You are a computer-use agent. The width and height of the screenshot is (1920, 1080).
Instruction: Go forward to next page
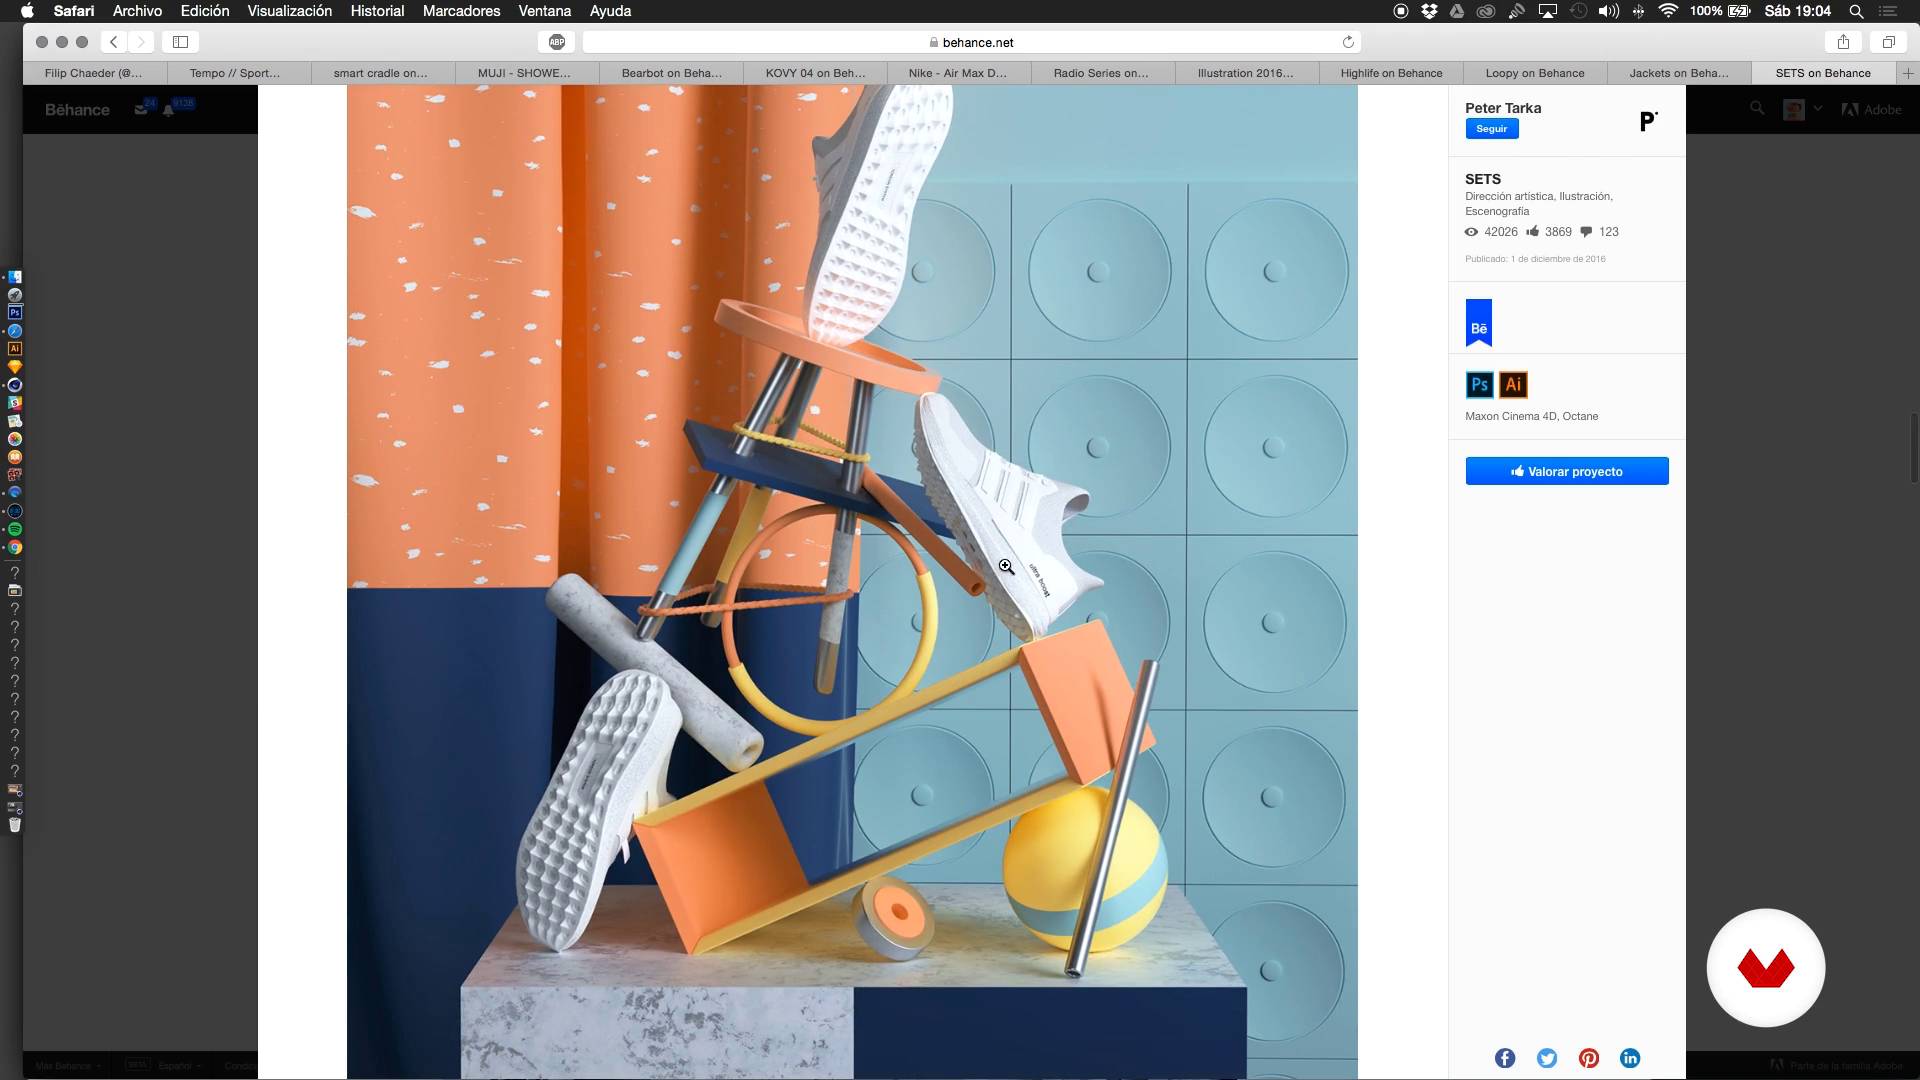(x=141, y=42)
